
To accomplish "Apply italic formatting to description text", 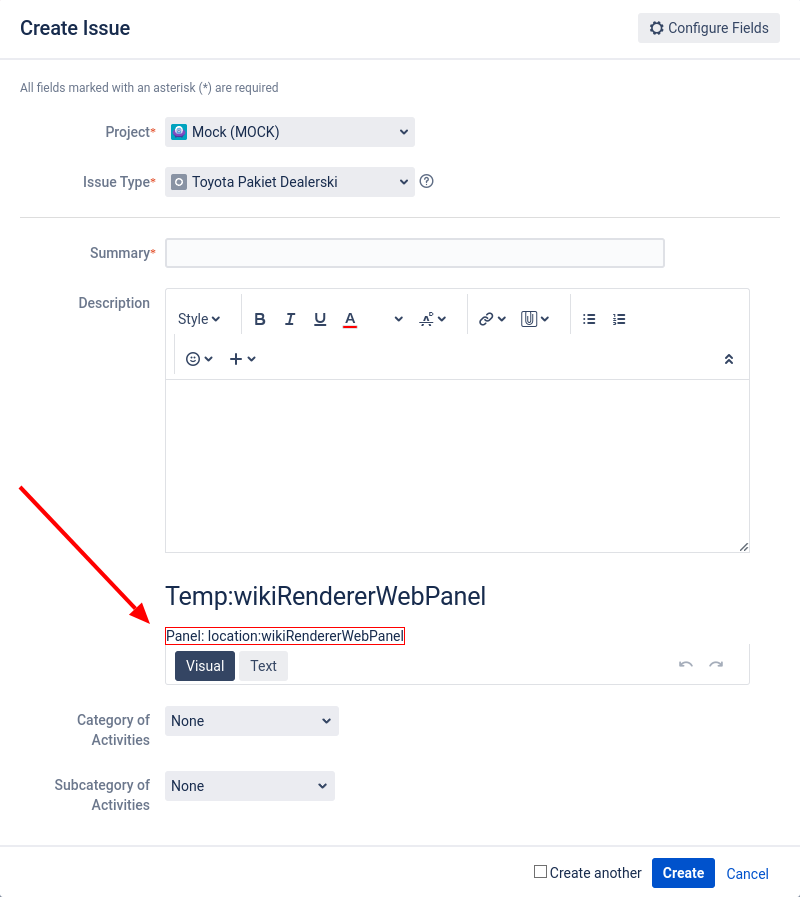I will pos(290,318).
